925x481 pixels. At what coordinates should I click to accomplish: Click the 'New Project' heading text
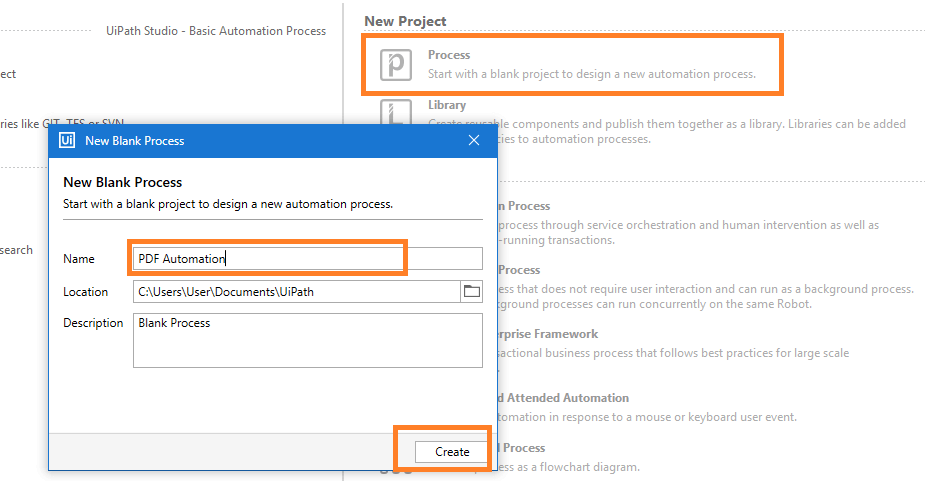click(x=405, y=21)
